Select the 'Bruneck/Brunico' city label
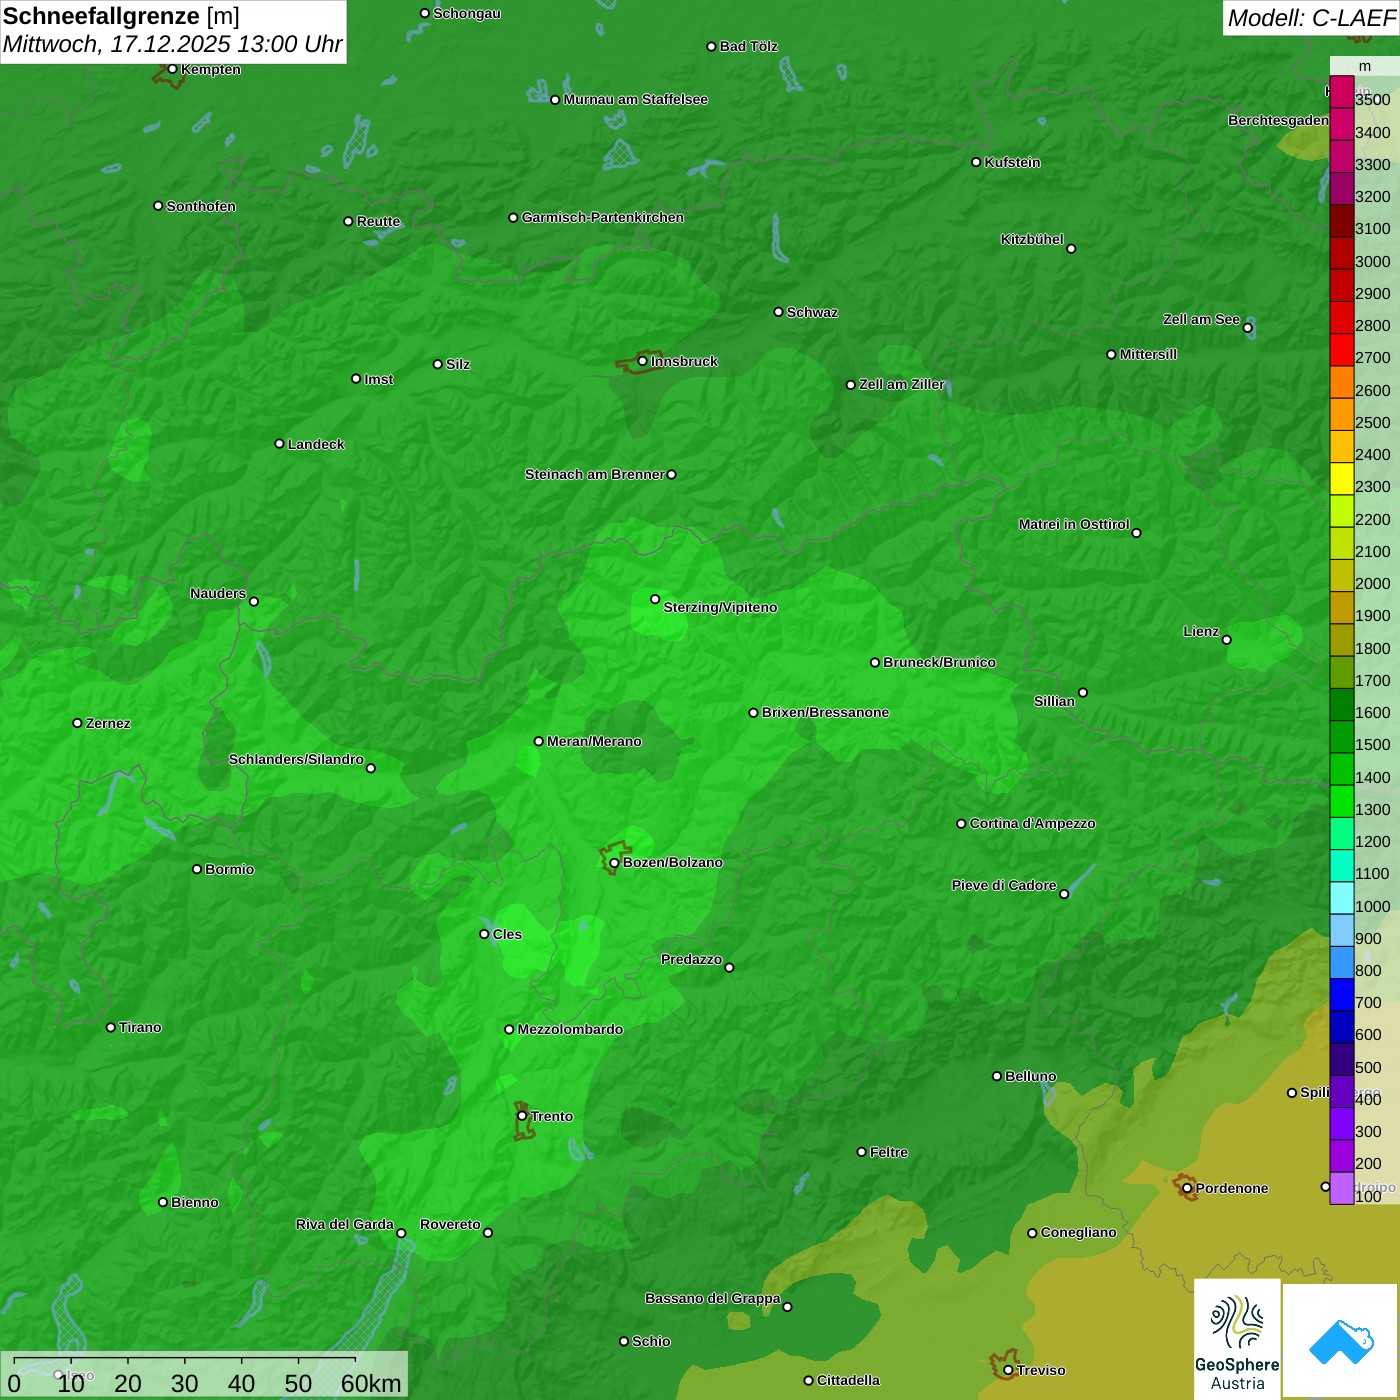1400x1400 pixels. pos(939,662)
